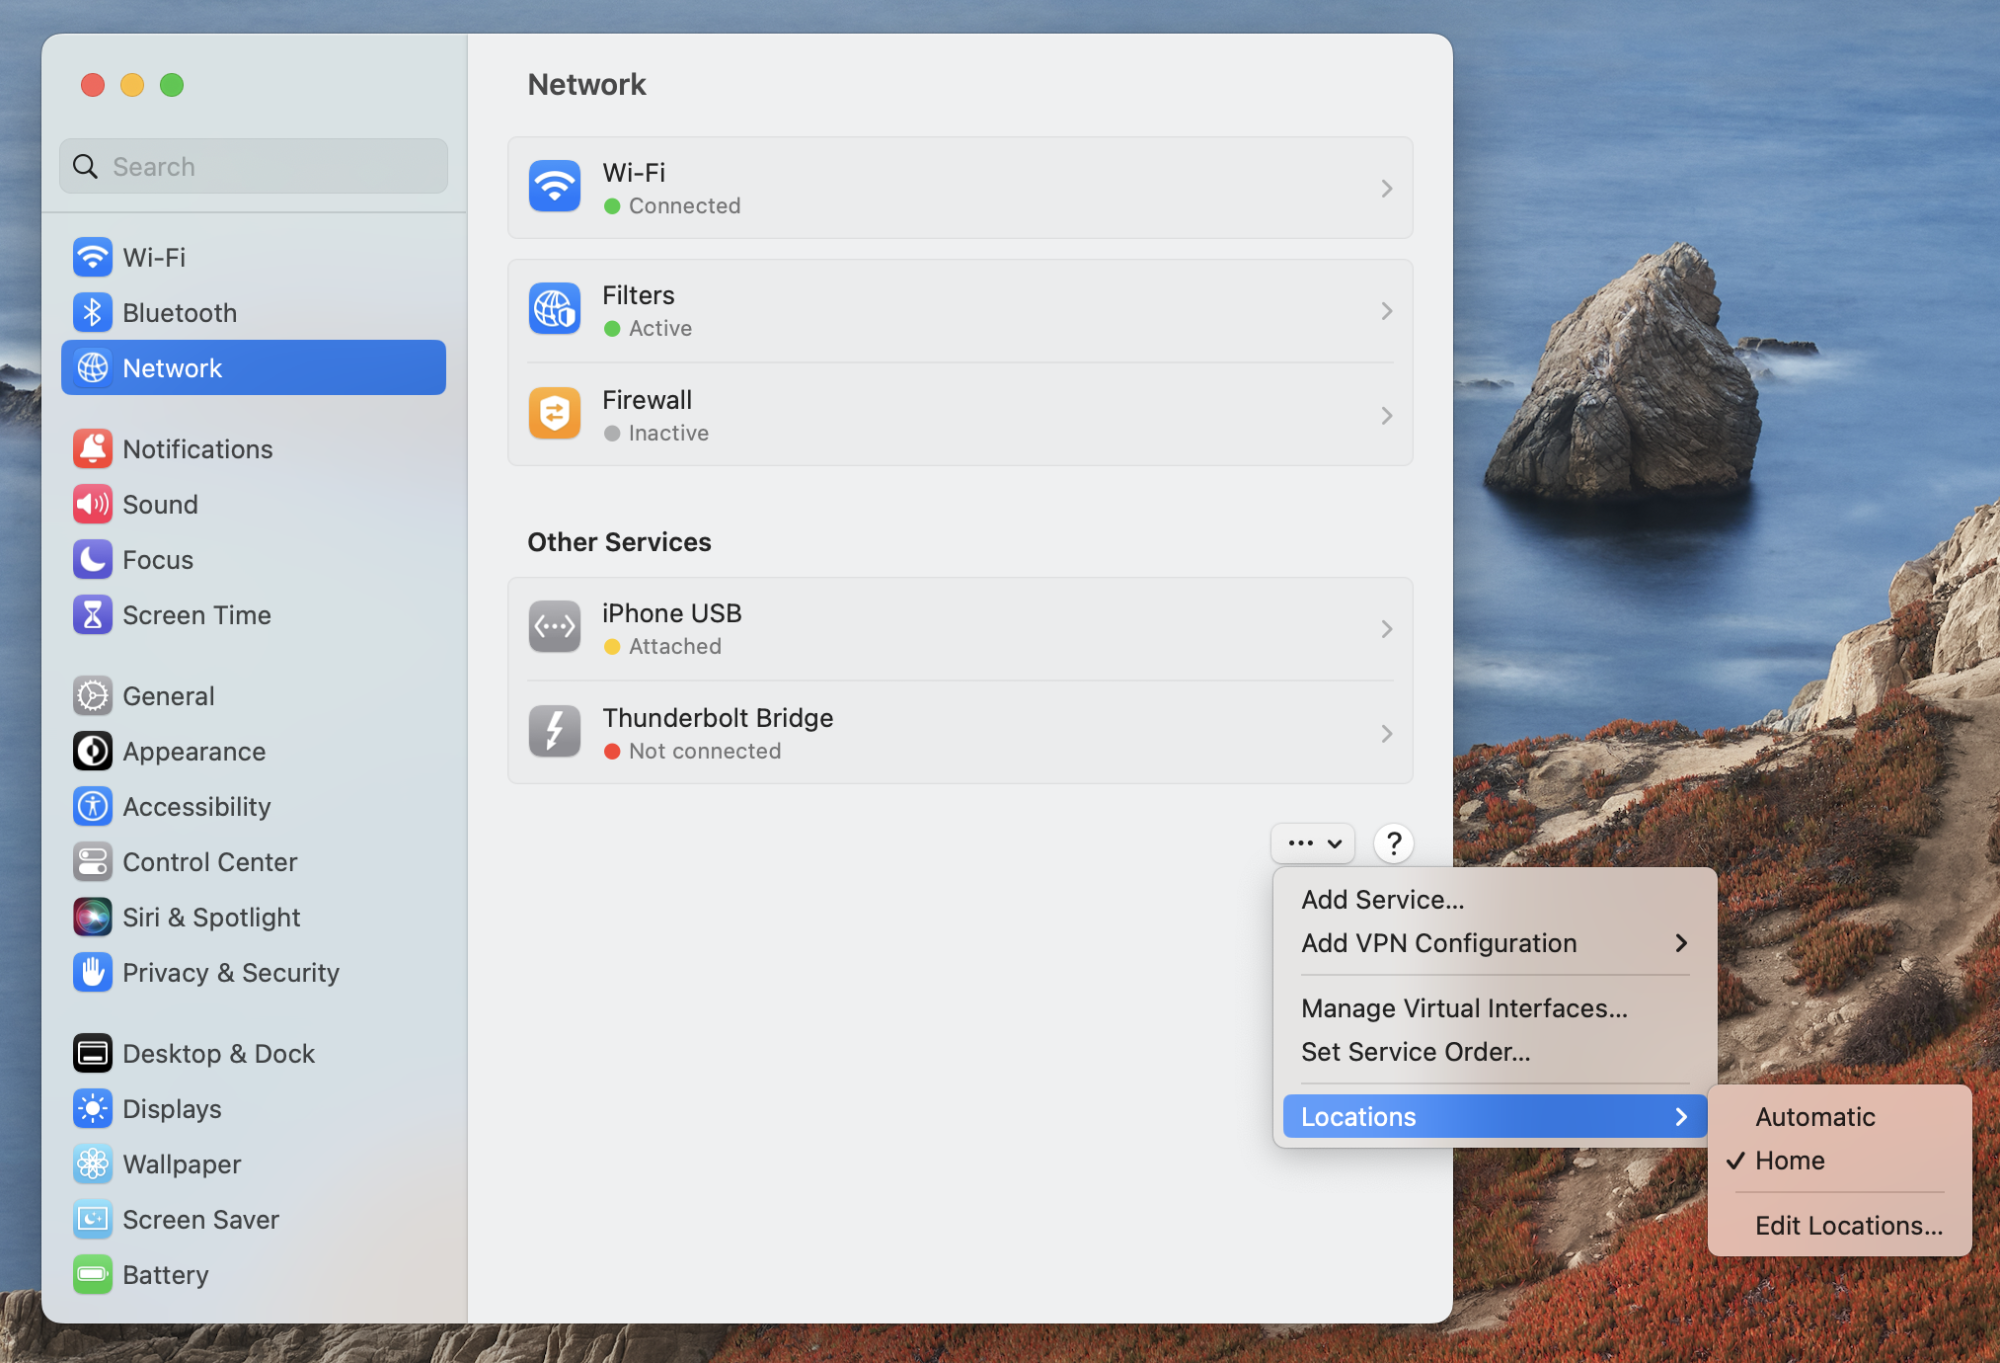Open the Focus moon icon
2000x1363 pixels.
pos(92,560)
